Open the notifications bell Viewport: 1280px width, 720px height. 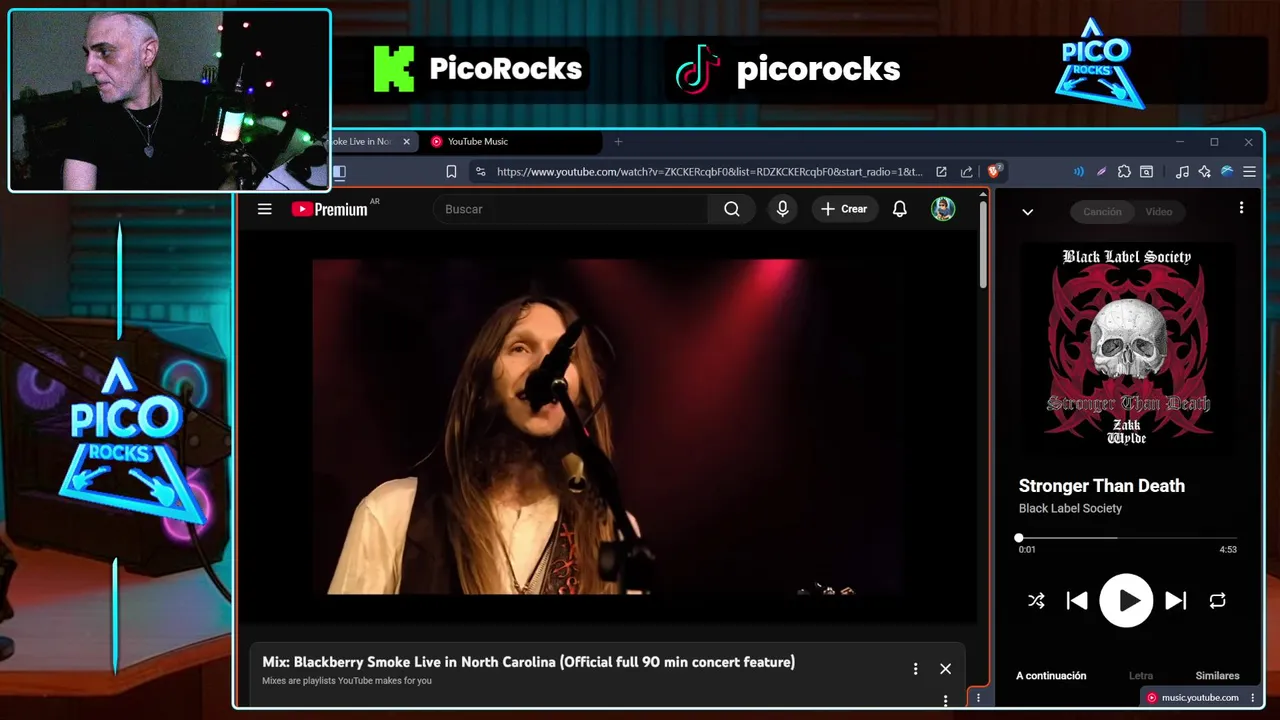coord(900,209)
